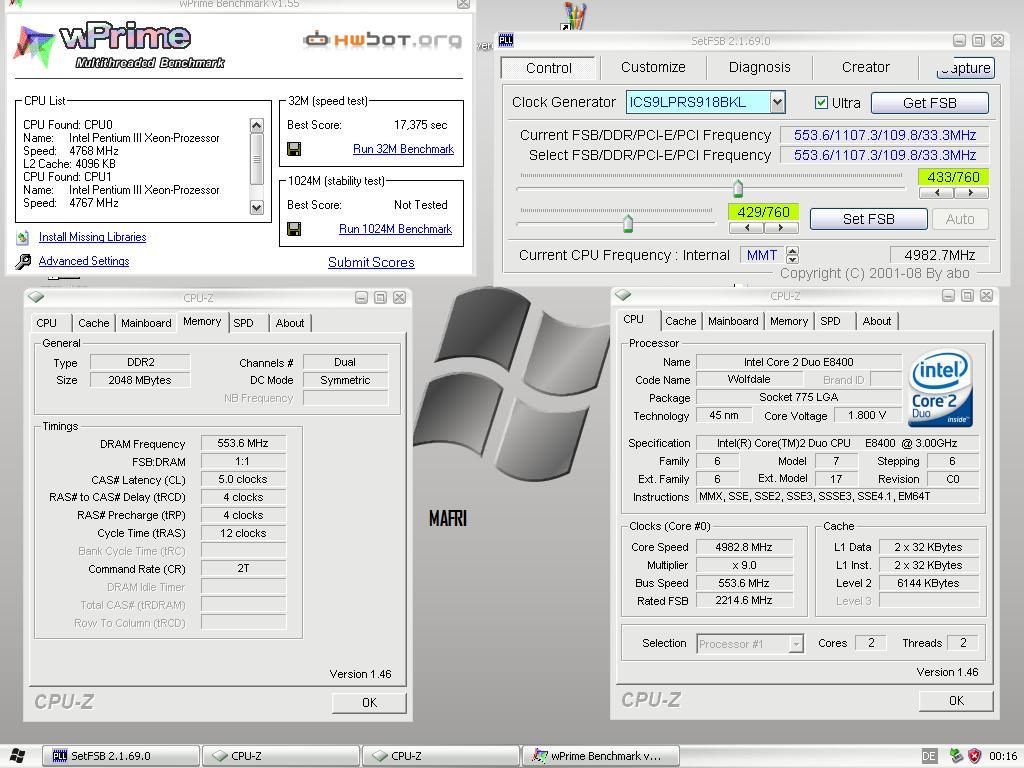
Task: Click the Advanced Settings wrench icon
Action: pos(23,261)
